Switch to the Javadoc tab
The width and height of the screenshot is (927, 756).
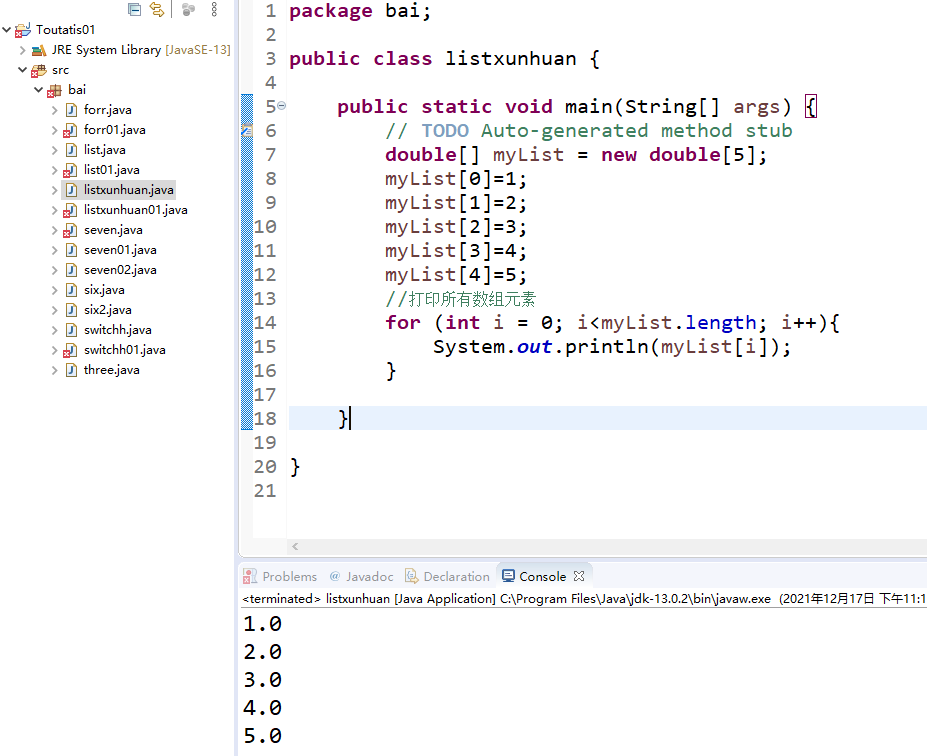[361, 576]
